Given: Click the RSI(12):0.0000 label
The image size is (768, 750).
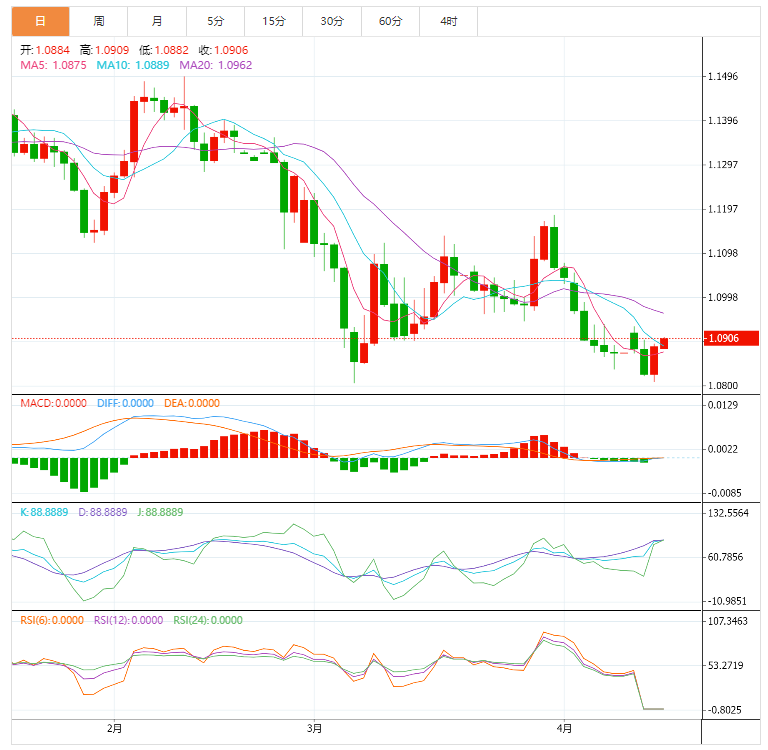Looking at the screenshot, I should tap(128, 620).
